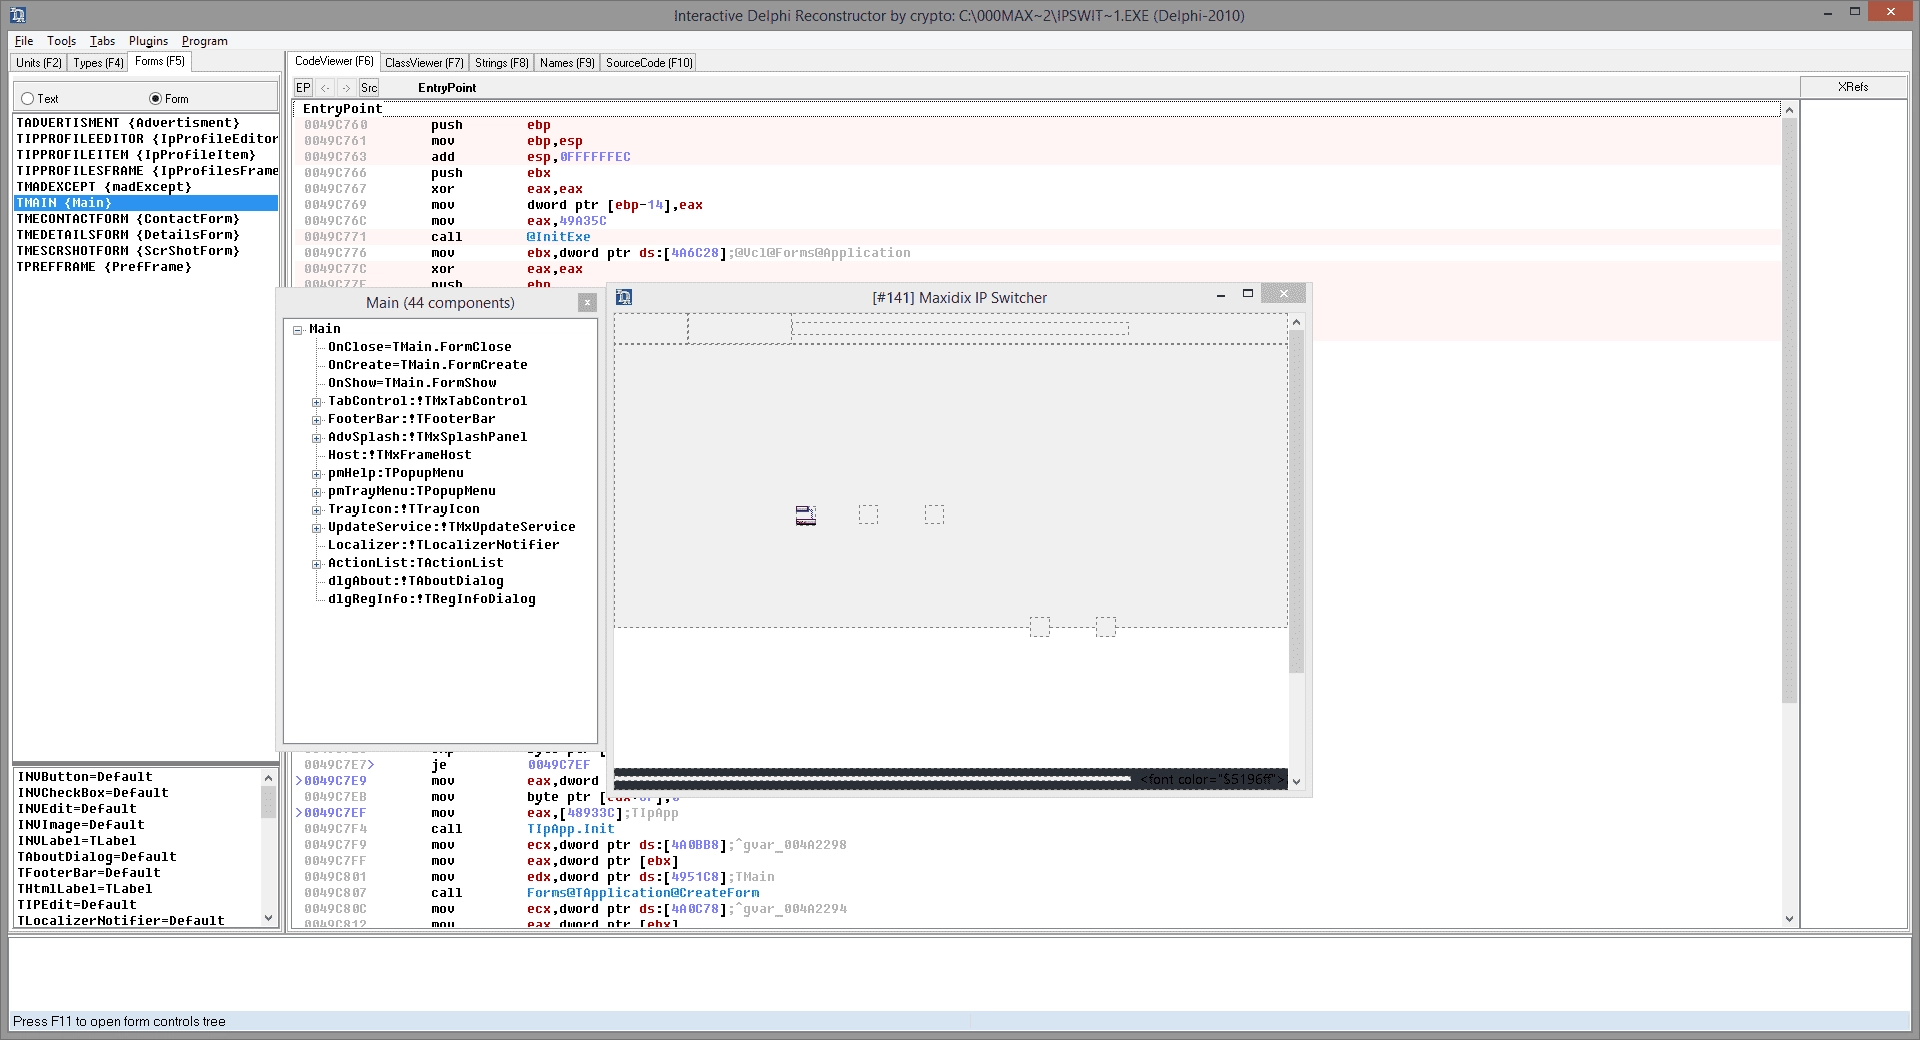Click the Maxidix IP Switcher form window icon
The width and height of the screenshot is (1920, 1040).
[624, 297]
